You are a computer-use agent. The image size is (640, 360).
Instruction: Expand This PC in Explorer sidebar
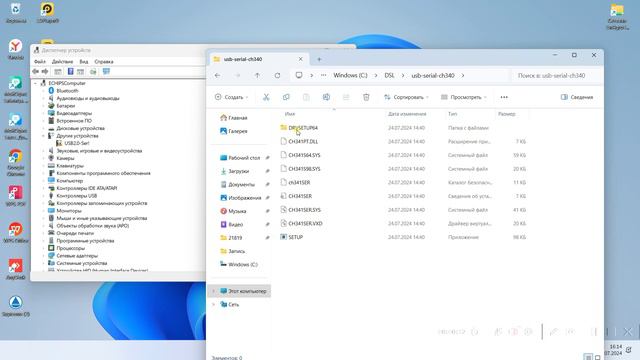tap(213, 291)
